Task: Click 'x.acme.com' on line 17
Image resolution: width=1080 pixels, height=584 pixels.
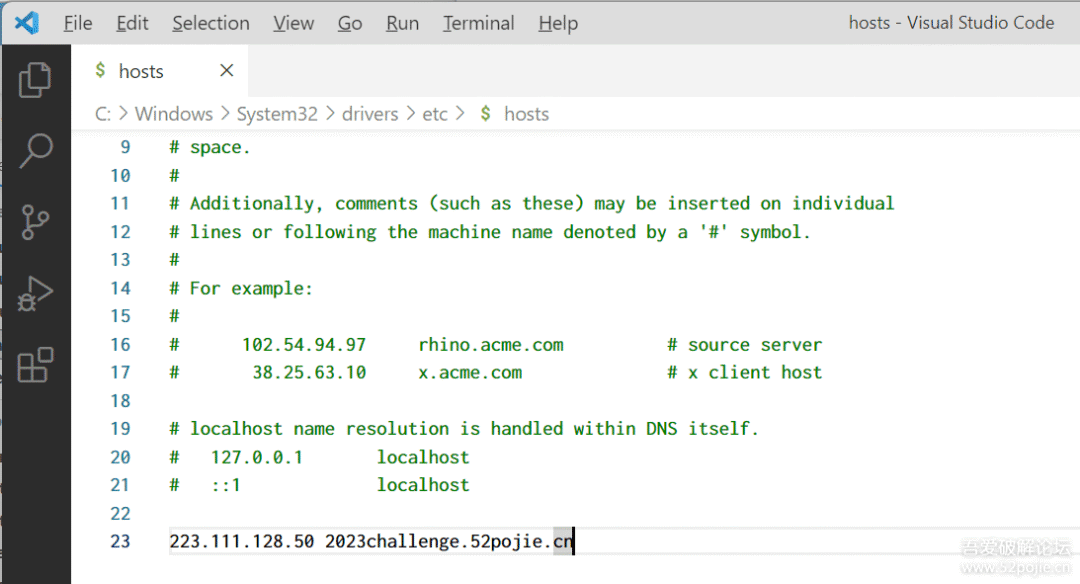Action: pyautogui.click(x=470, y=373)
